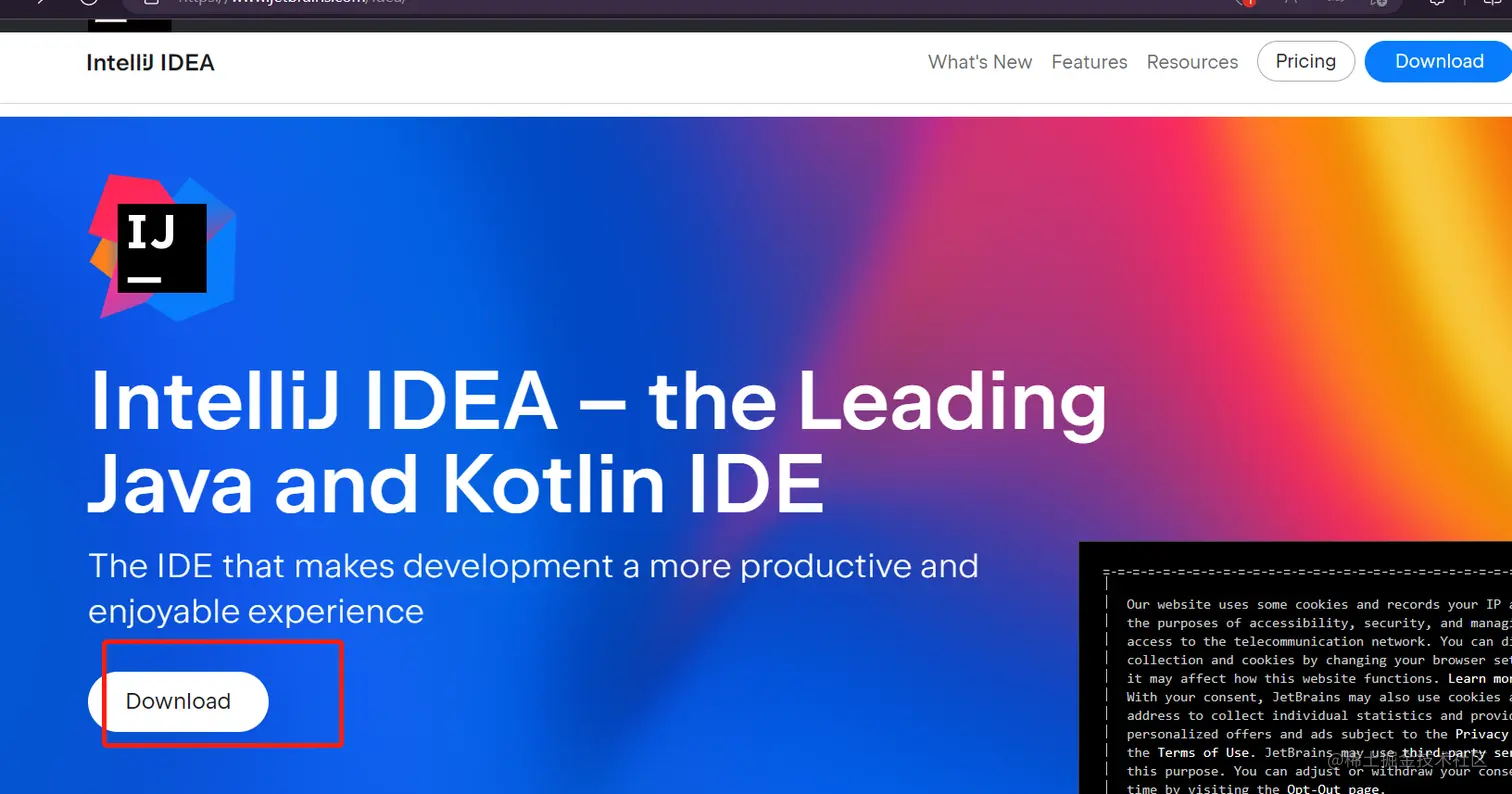Viewport: 1512px width, 794px height.
Task: Click the headline "IntelliJ IDEA – the Leading"
Action: (599, 403)
